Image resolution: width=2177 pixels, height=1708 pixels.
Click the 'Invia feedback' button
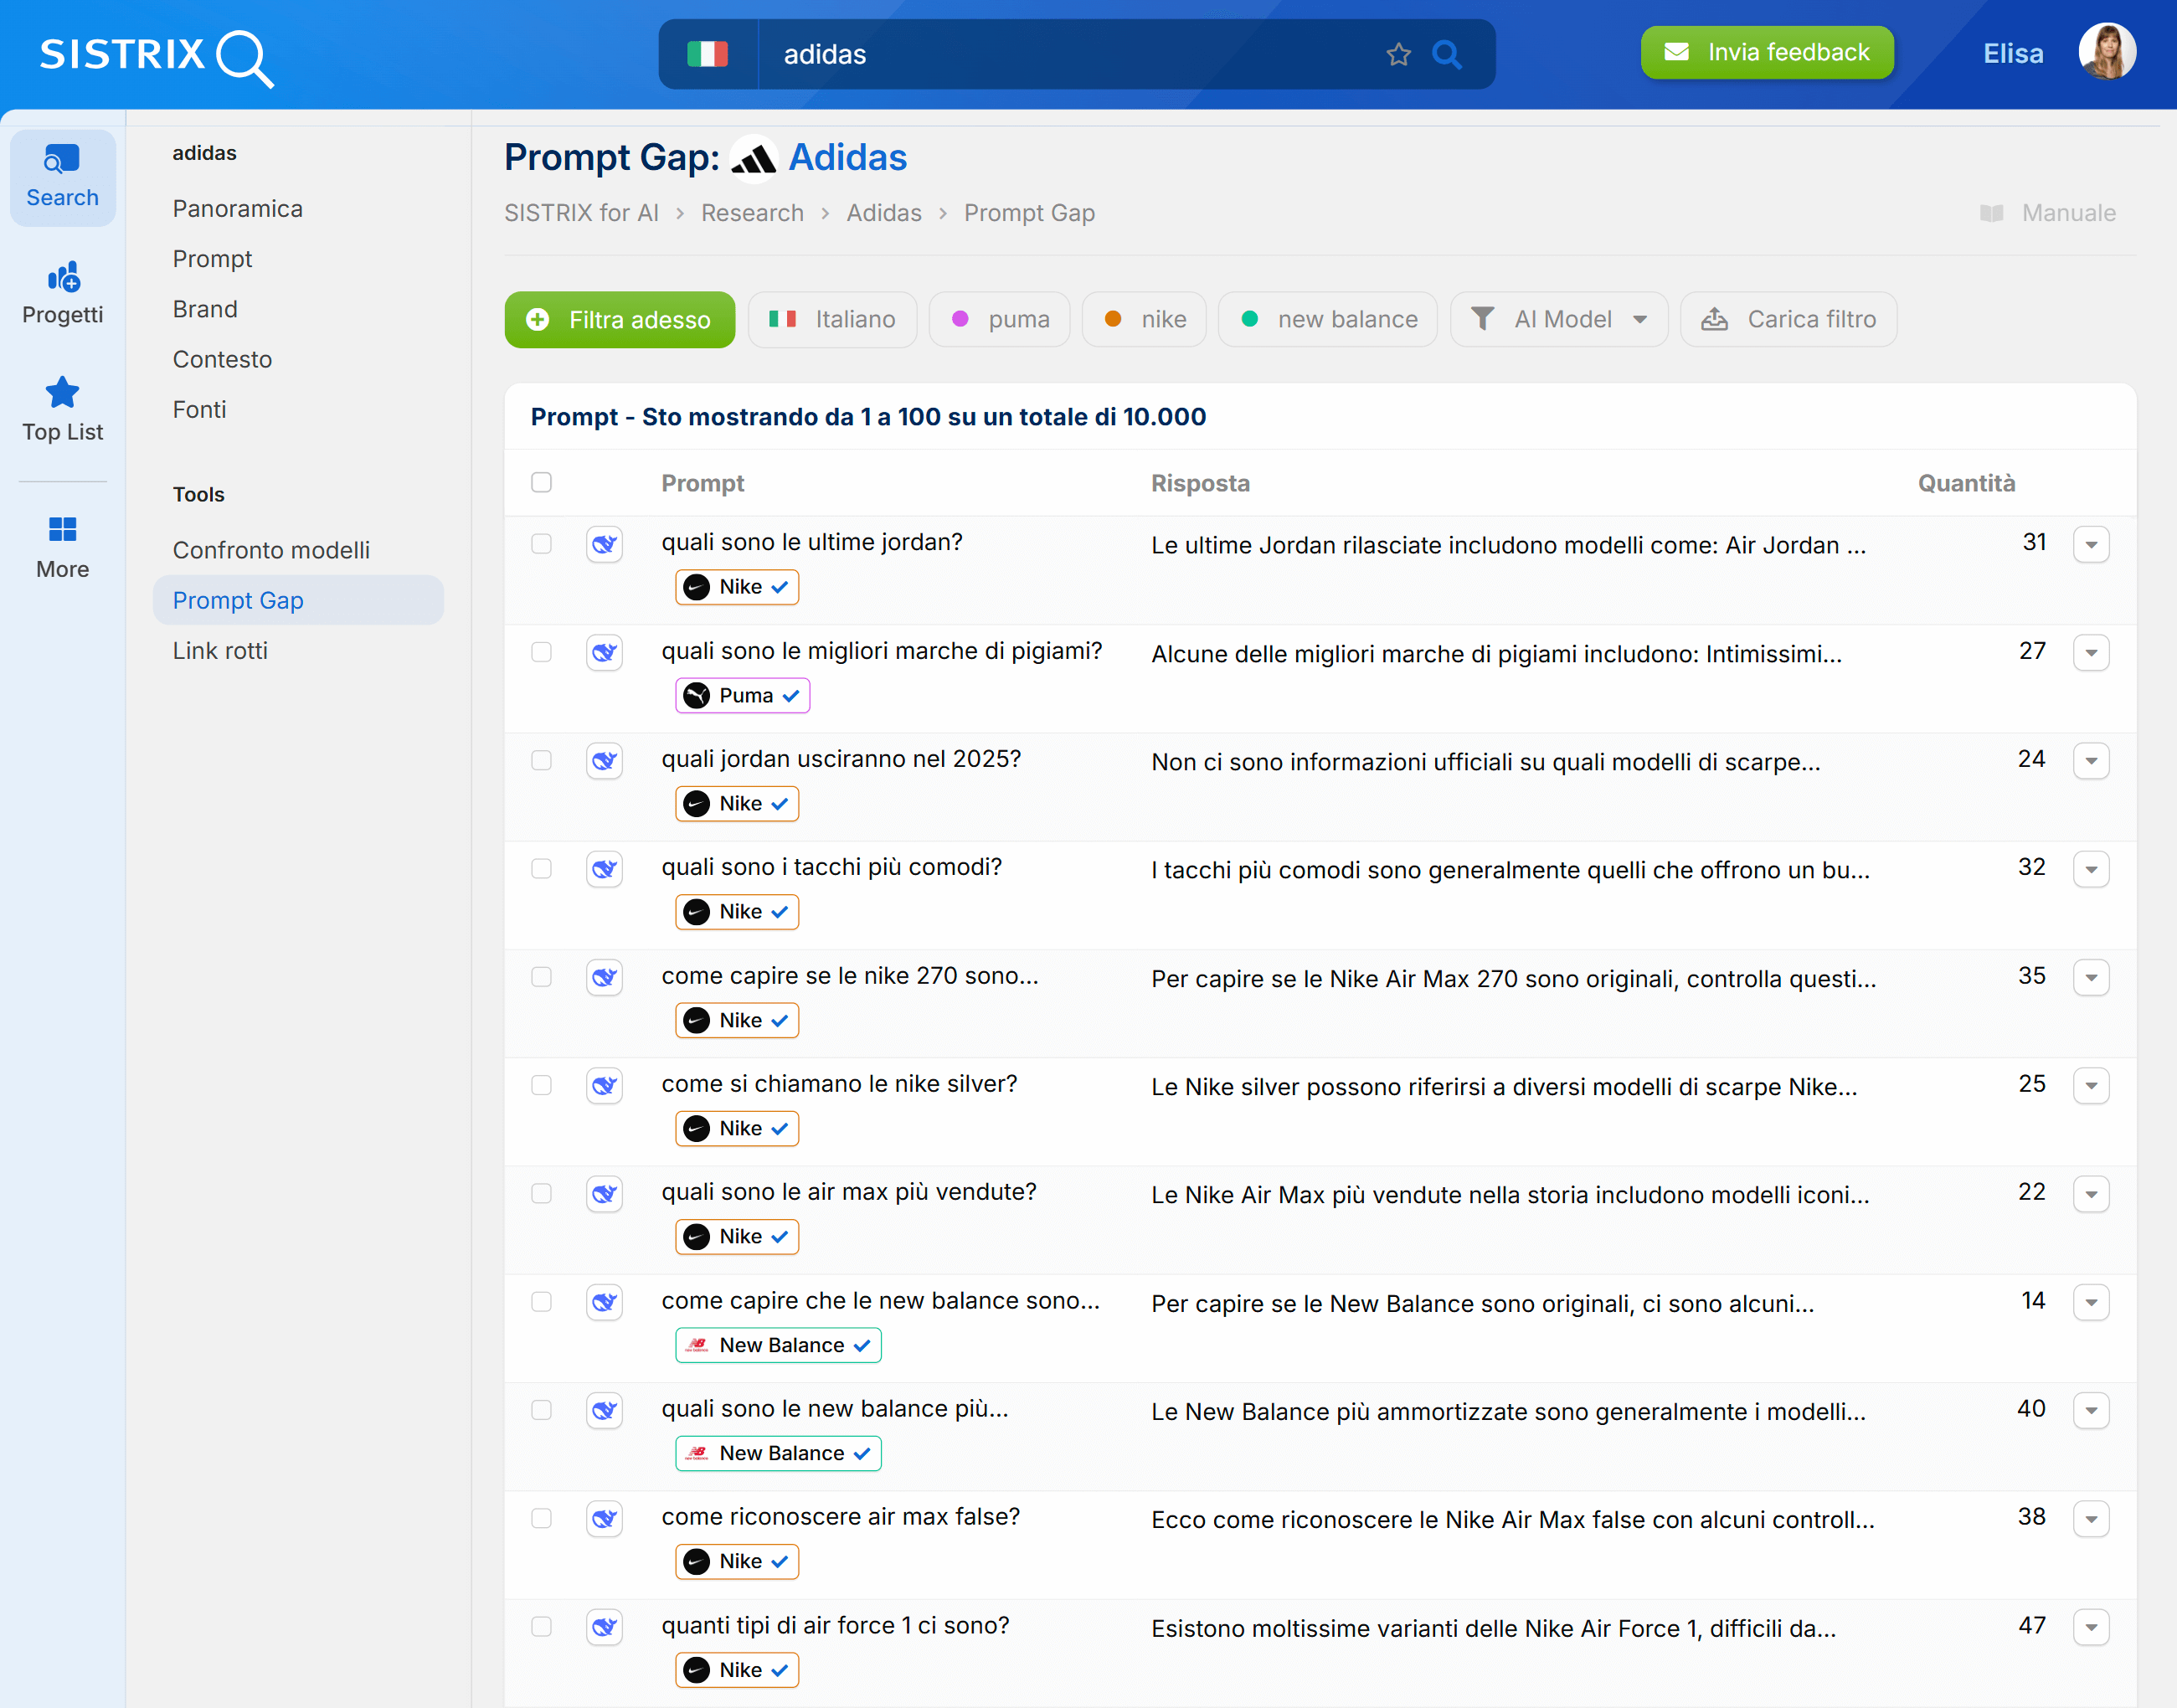click(x=1766, y=52)
